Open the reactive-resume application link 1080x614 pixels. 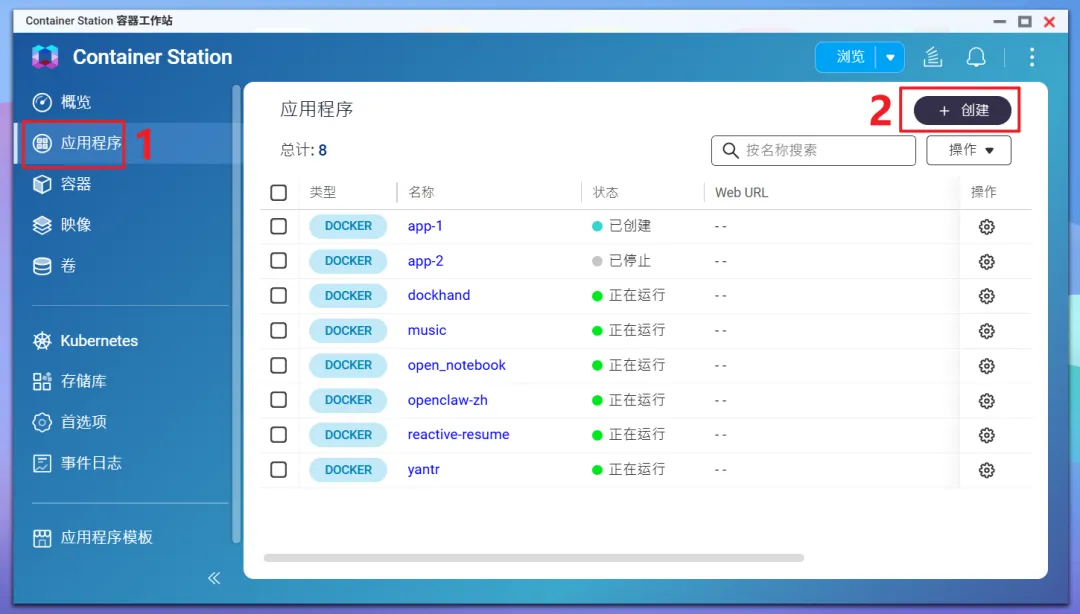click(458, 434)
